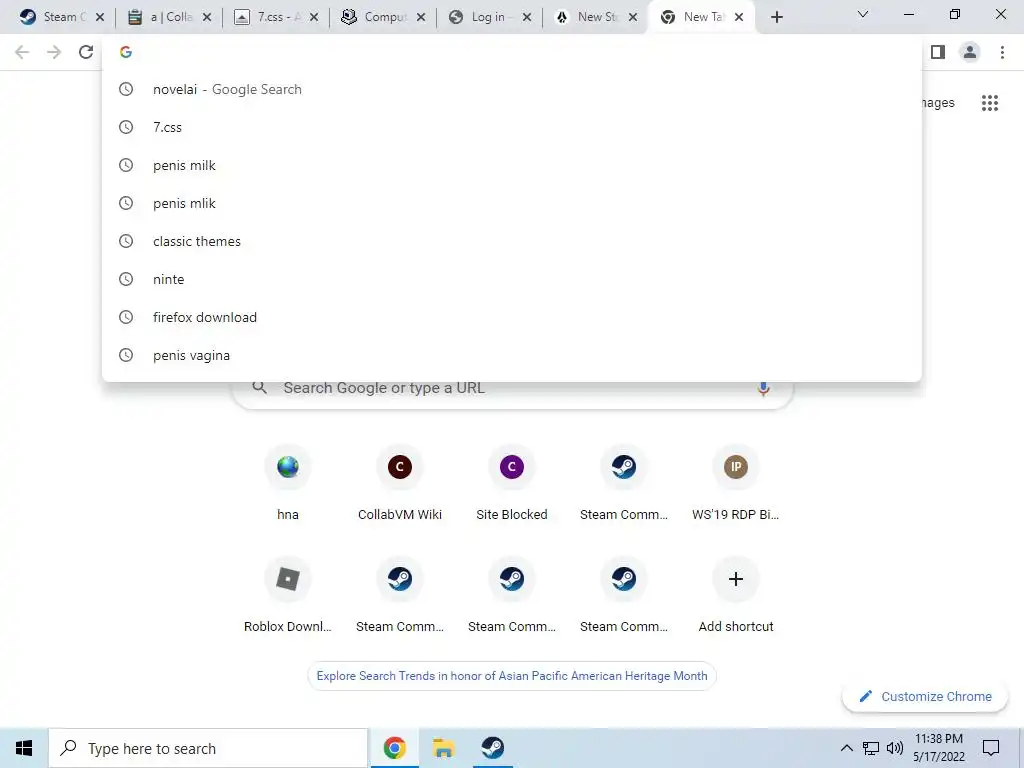This screenshot has height=768, width=1024.
Task: Click the Add shortcut plus icon
Action: (x=736, y=579)
